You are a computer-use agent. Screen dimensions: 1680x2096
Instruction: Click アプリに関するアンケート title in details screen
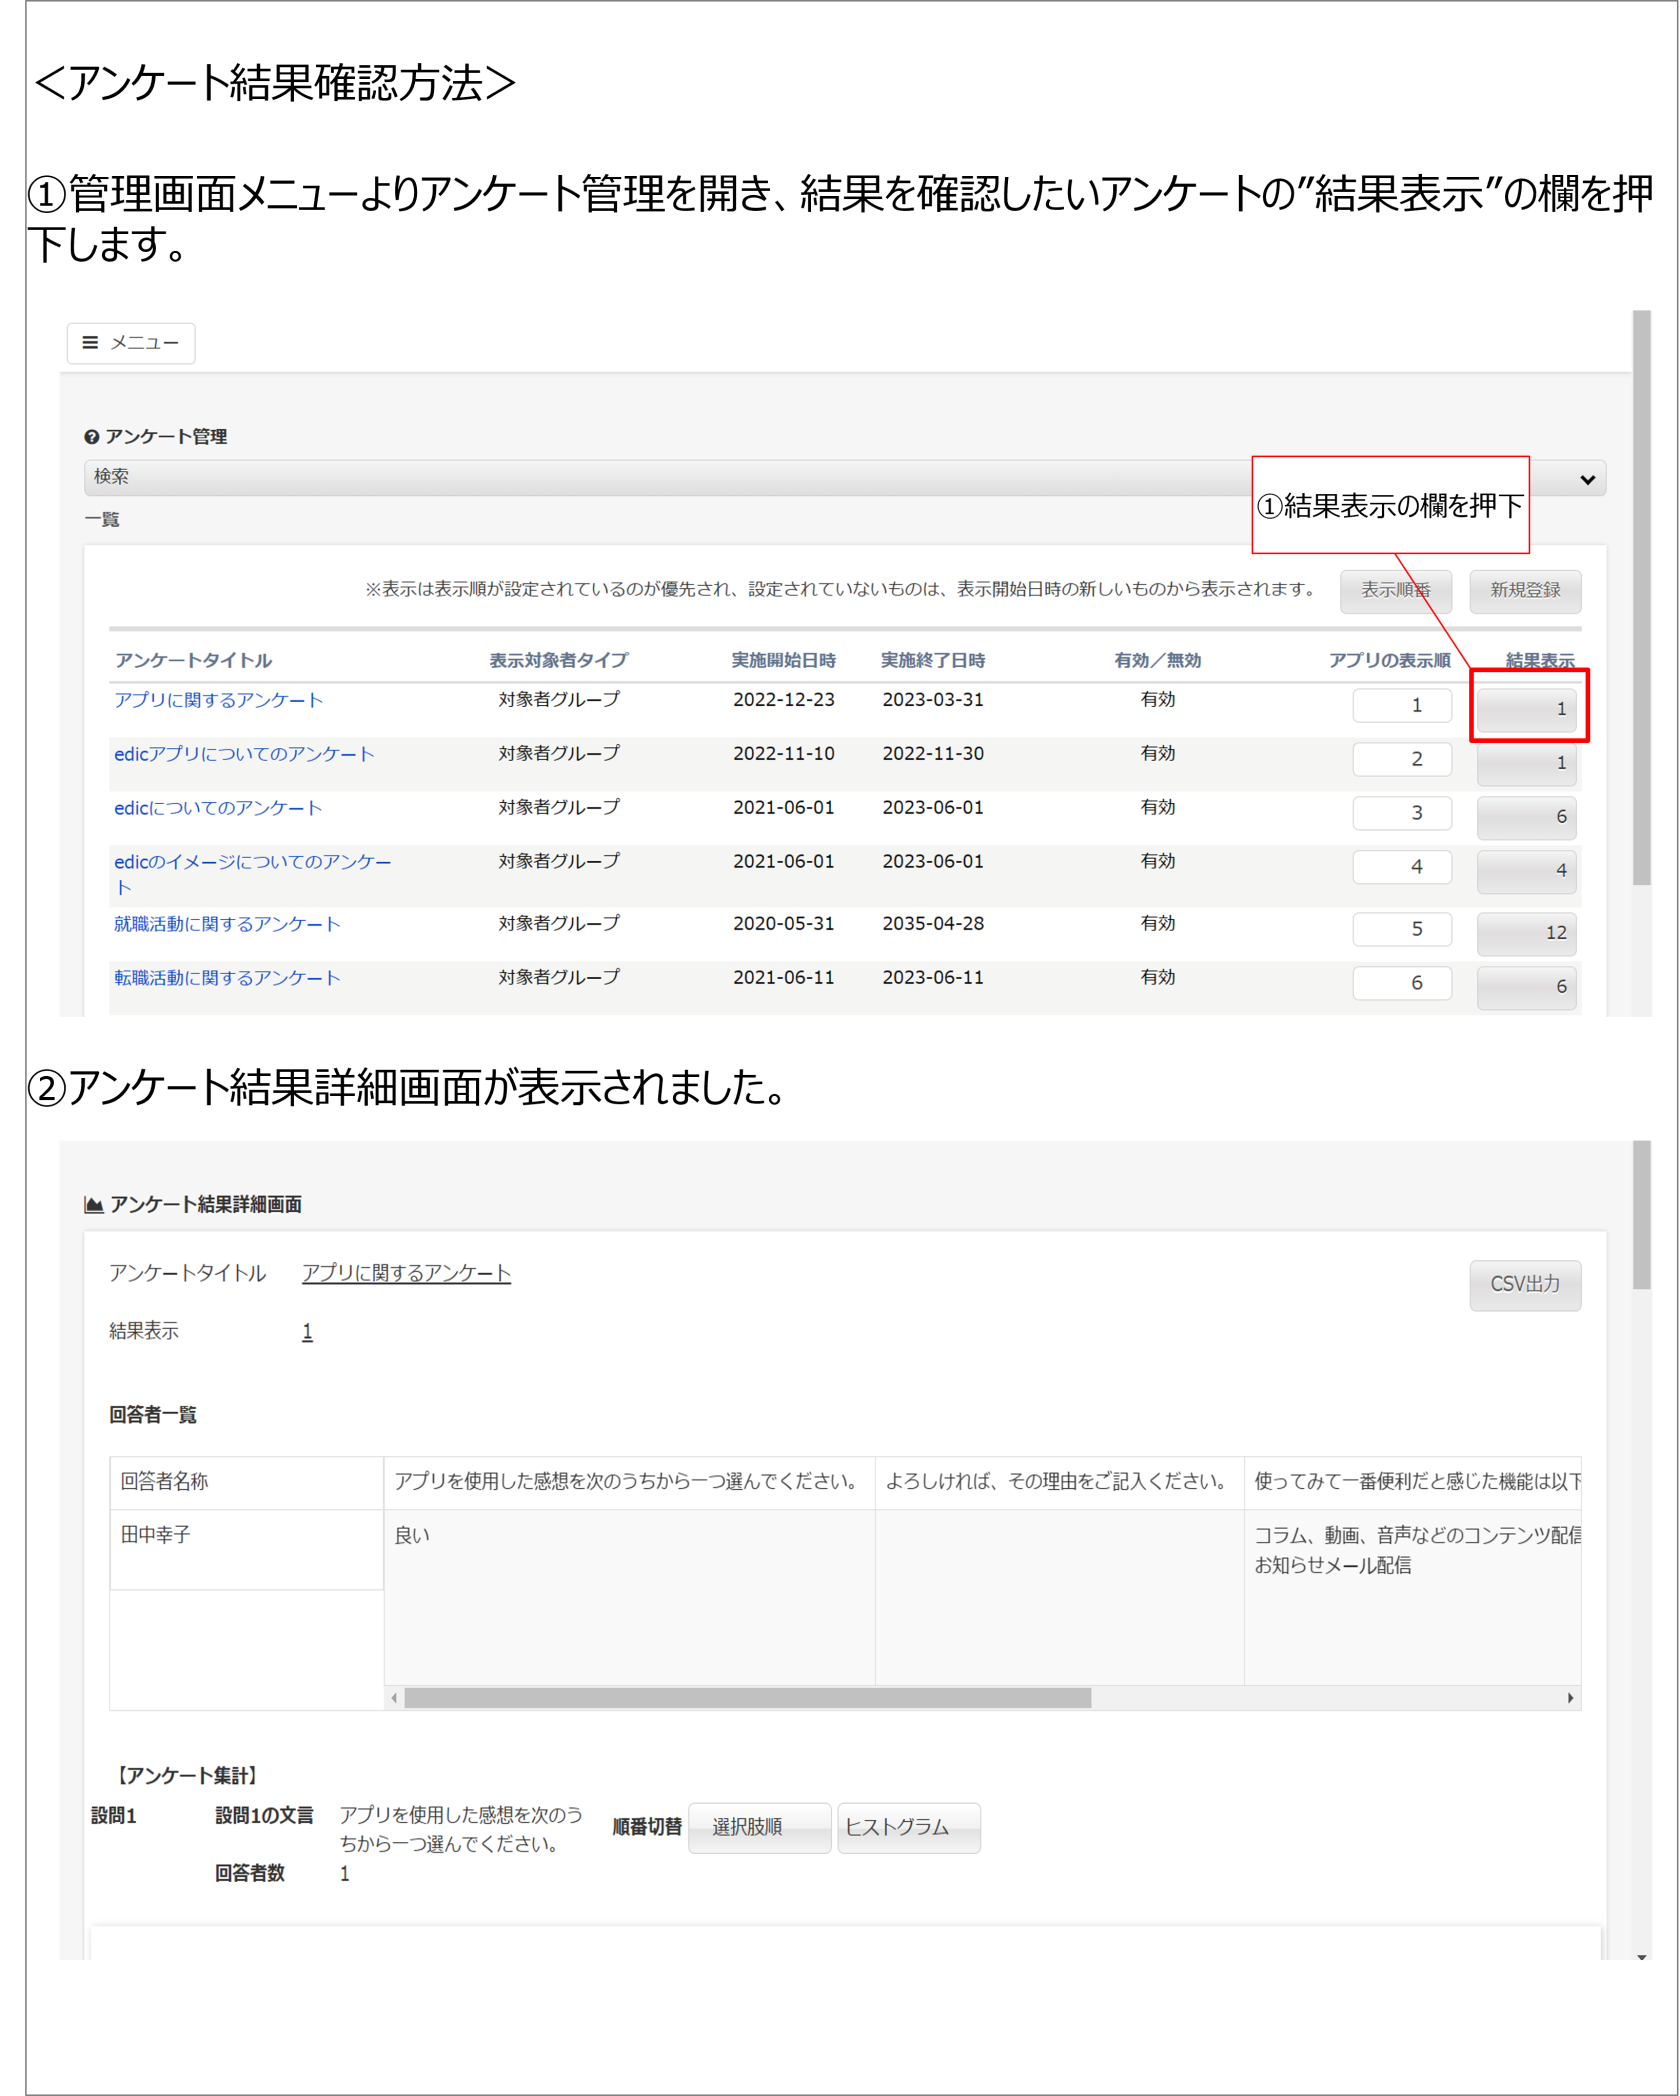[406, 1273]
